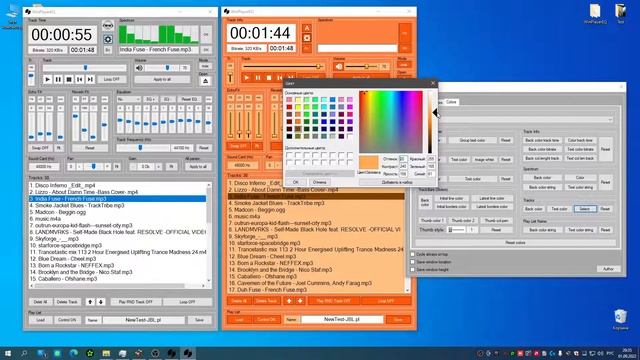The height and width of the screenshot is (360, 640).
Task: Open the Windows Start menu
Action: point(8,353)
